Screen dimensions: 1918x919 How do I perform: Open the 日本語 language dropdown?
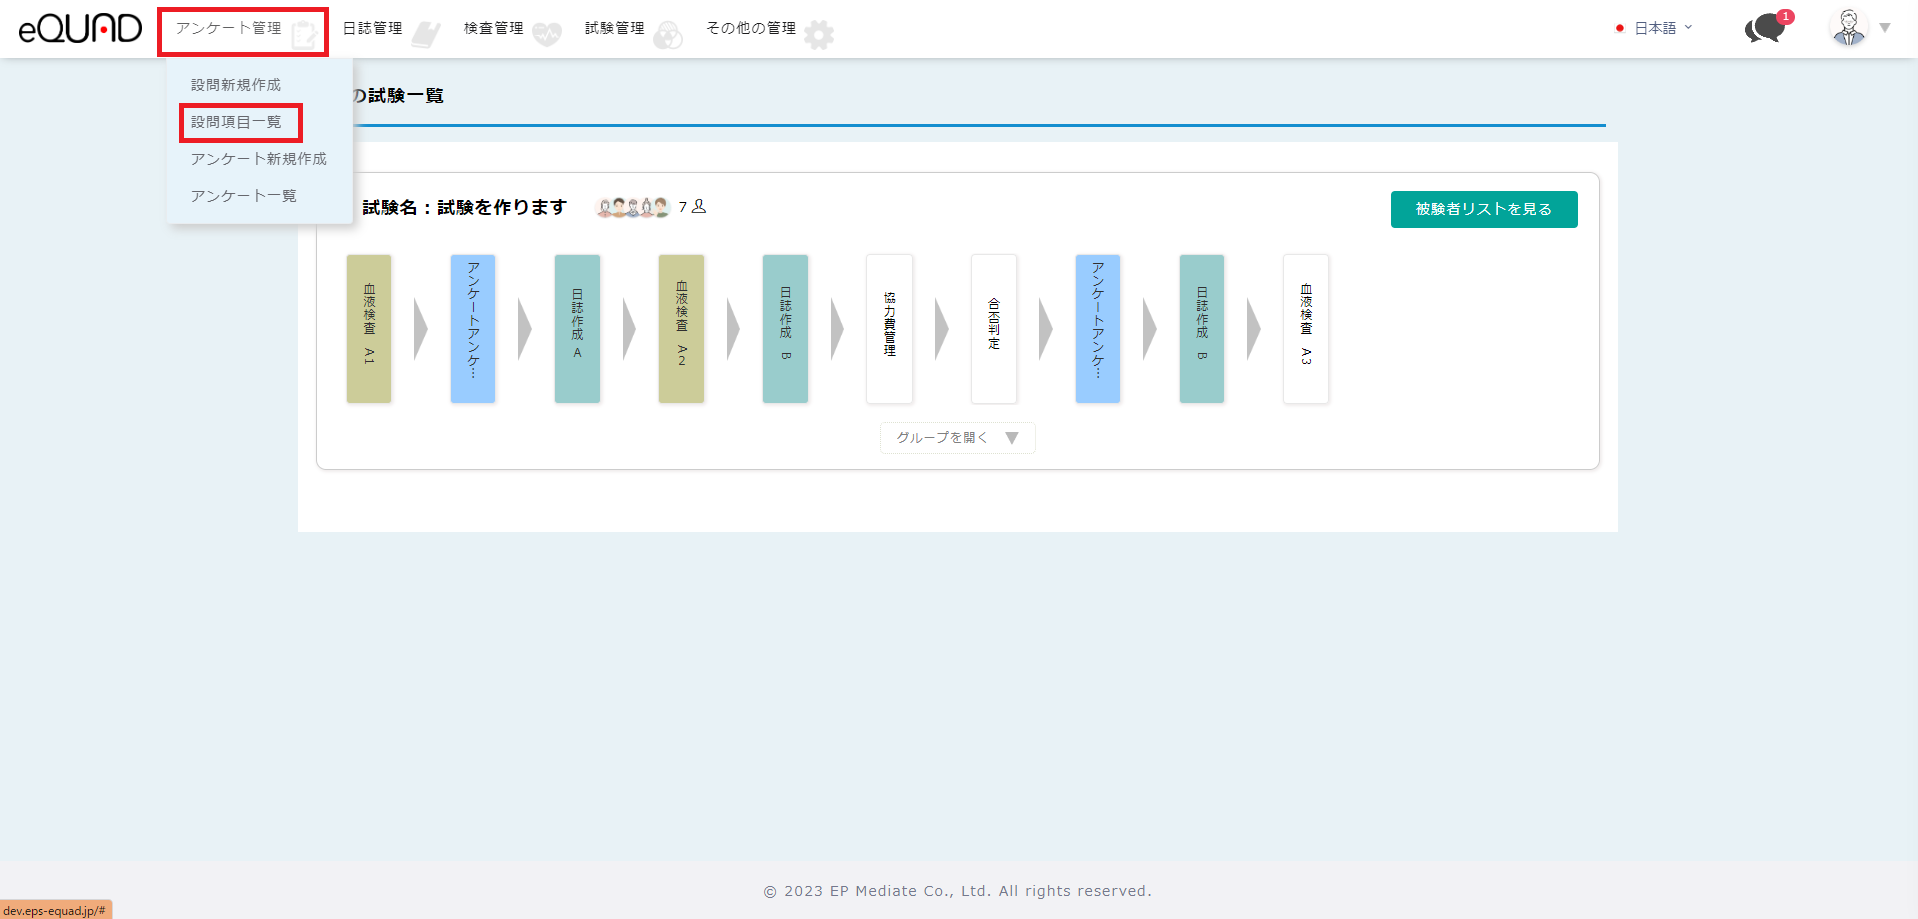pyautogui.click(x=1656, y=28)
